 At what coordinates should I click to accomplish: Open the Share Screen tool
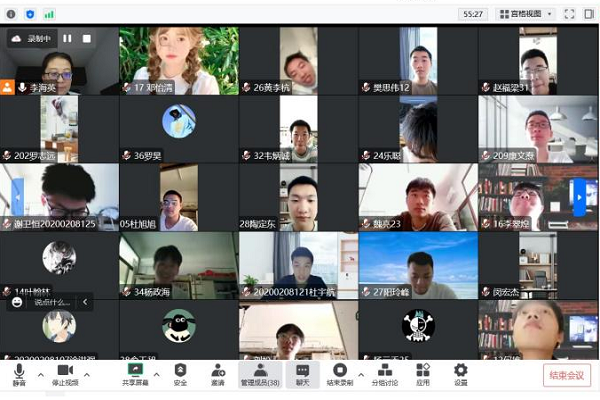pyautogui.click(x=134, y=374)
